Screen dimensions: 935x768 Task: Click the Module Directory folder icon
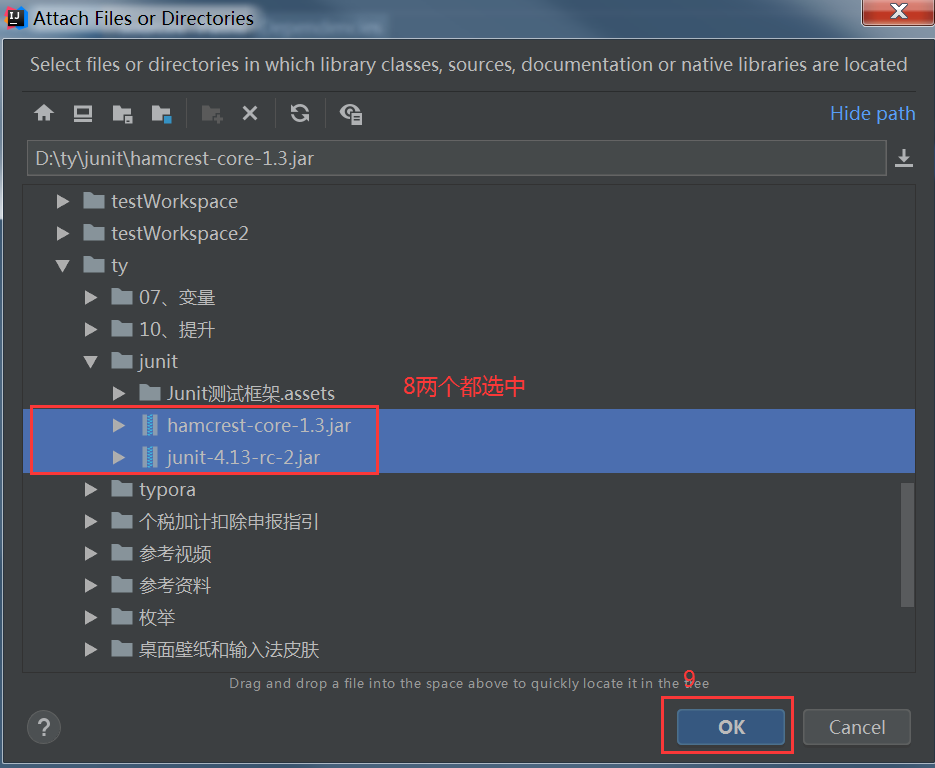[161, 113]
